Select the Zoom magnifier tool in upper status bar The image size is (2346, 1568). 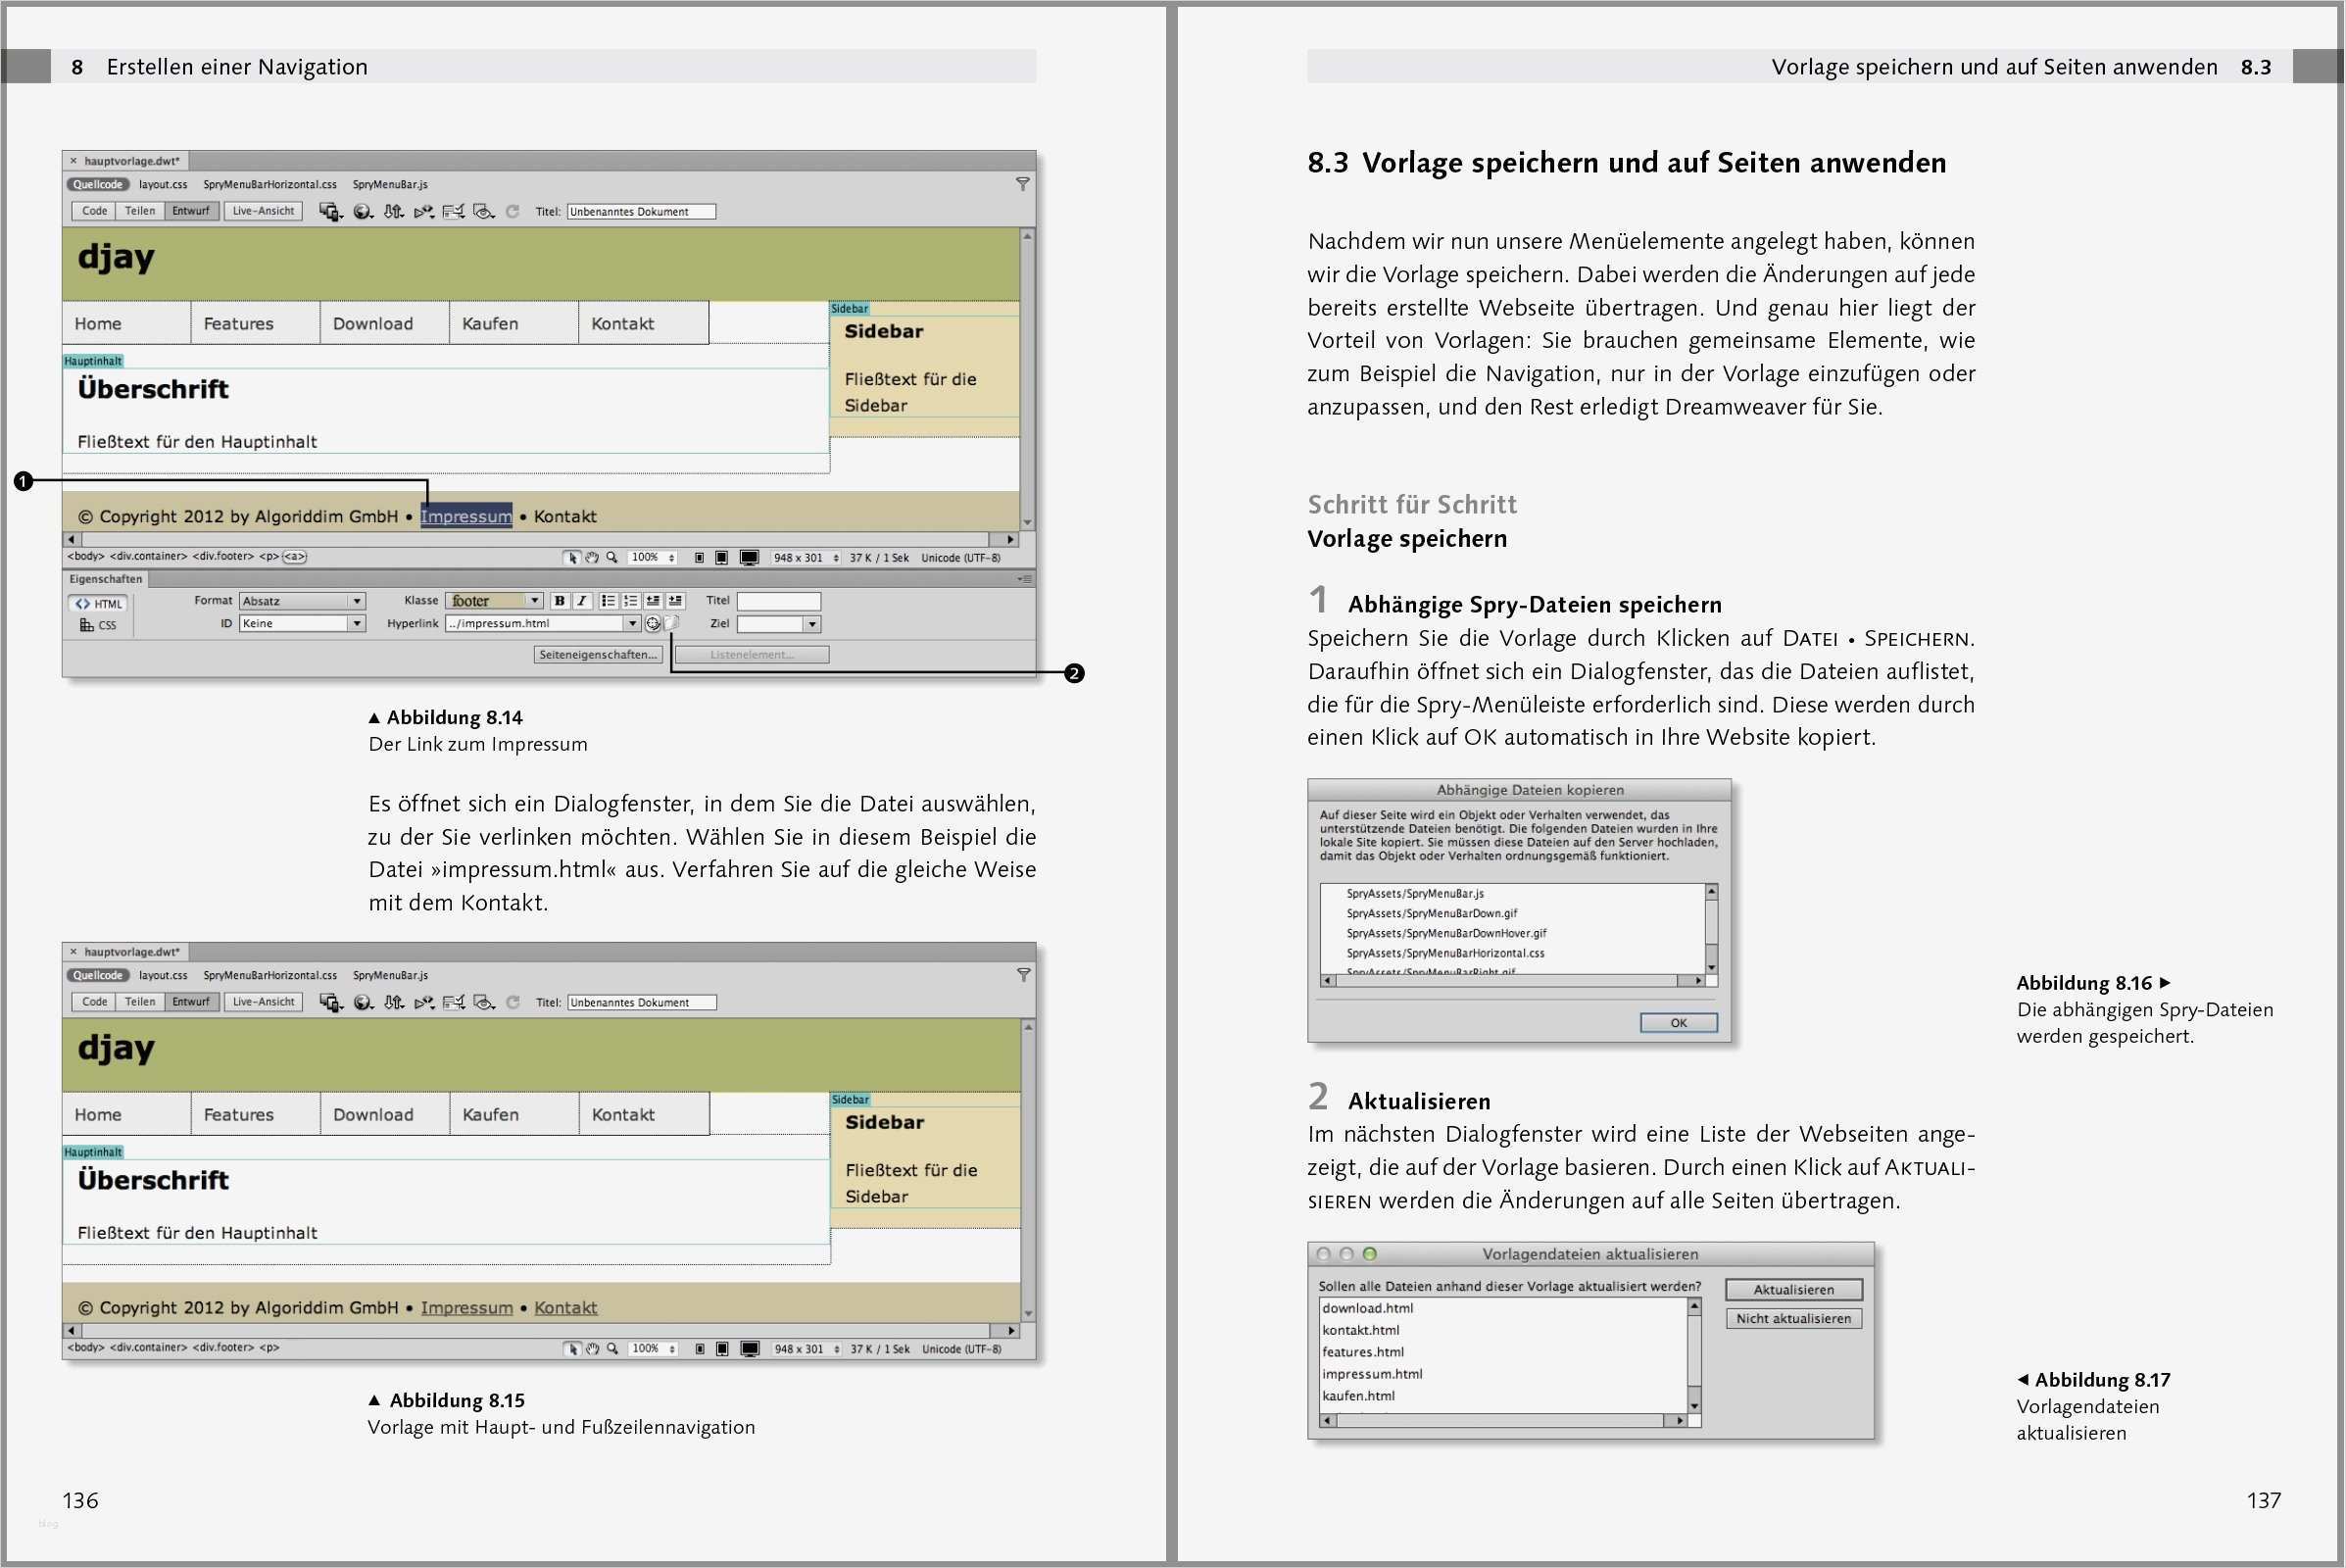click(x=612, y=558)
